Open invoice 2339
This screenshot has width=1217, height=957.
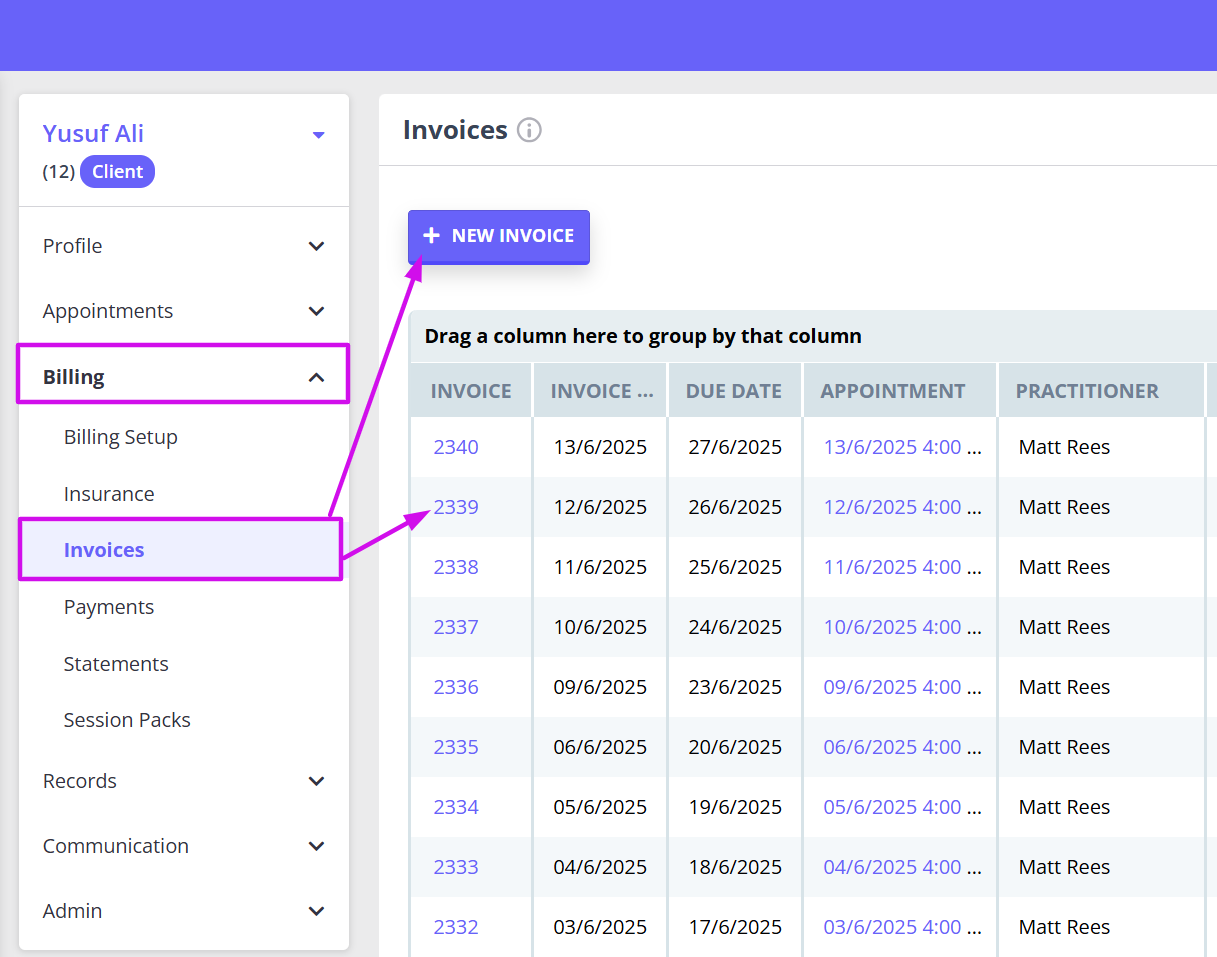pos(456,507)
